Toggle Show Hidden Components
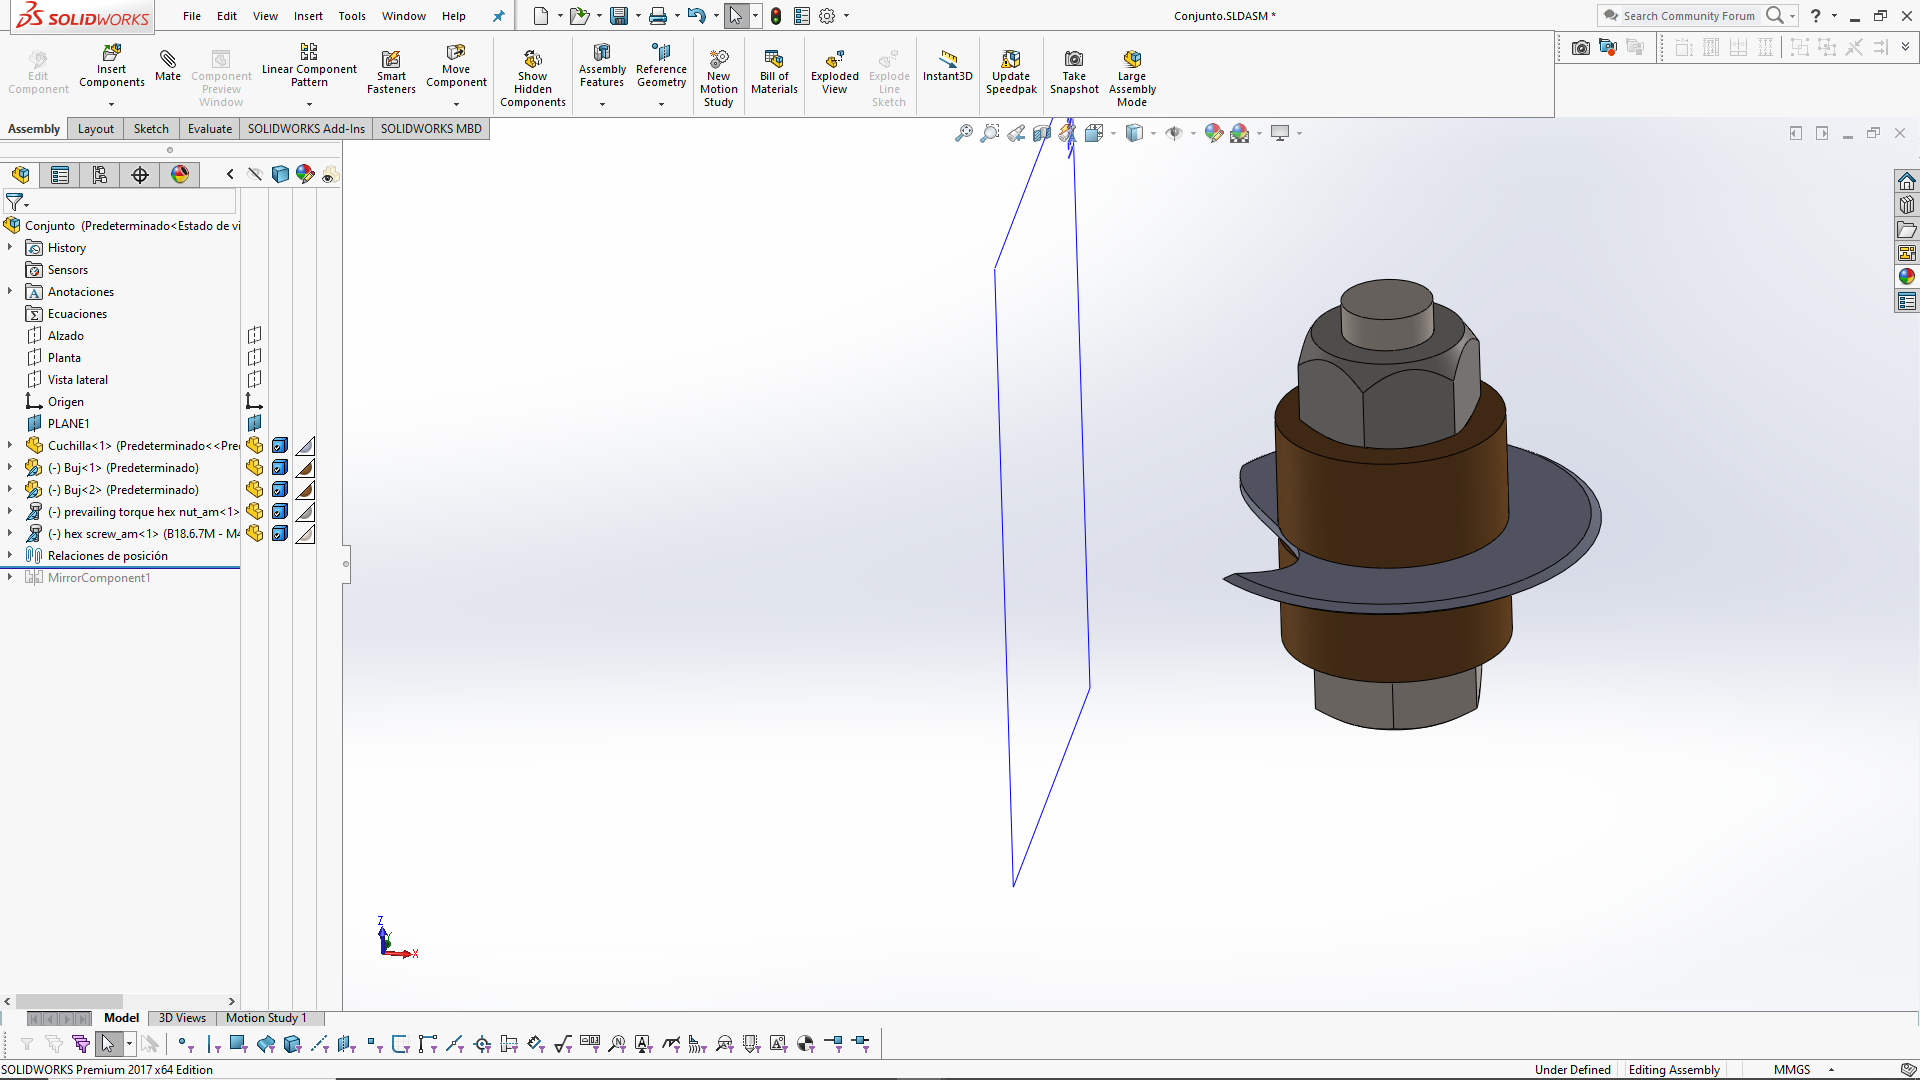Screen dimensions: 1920x1080 coord(533,70)
